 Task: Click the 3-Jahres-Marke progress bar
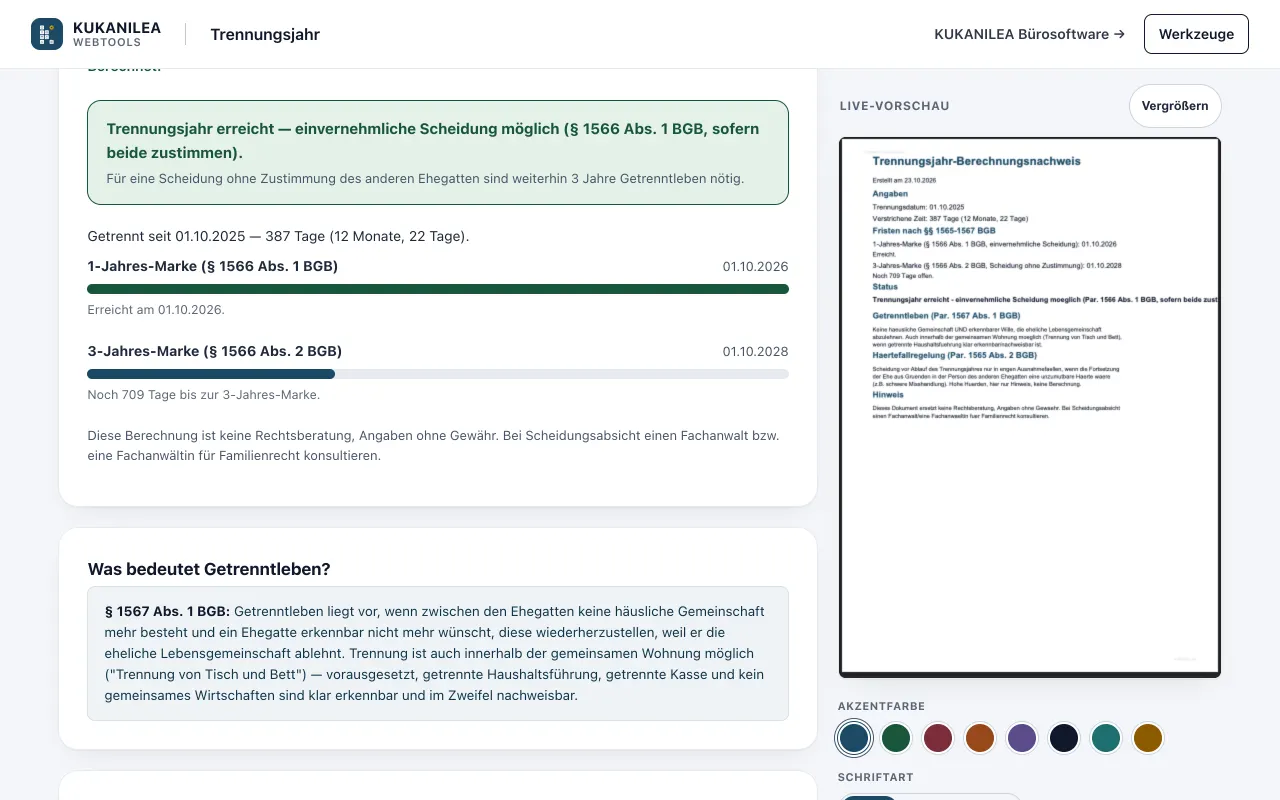coord(438,374)
